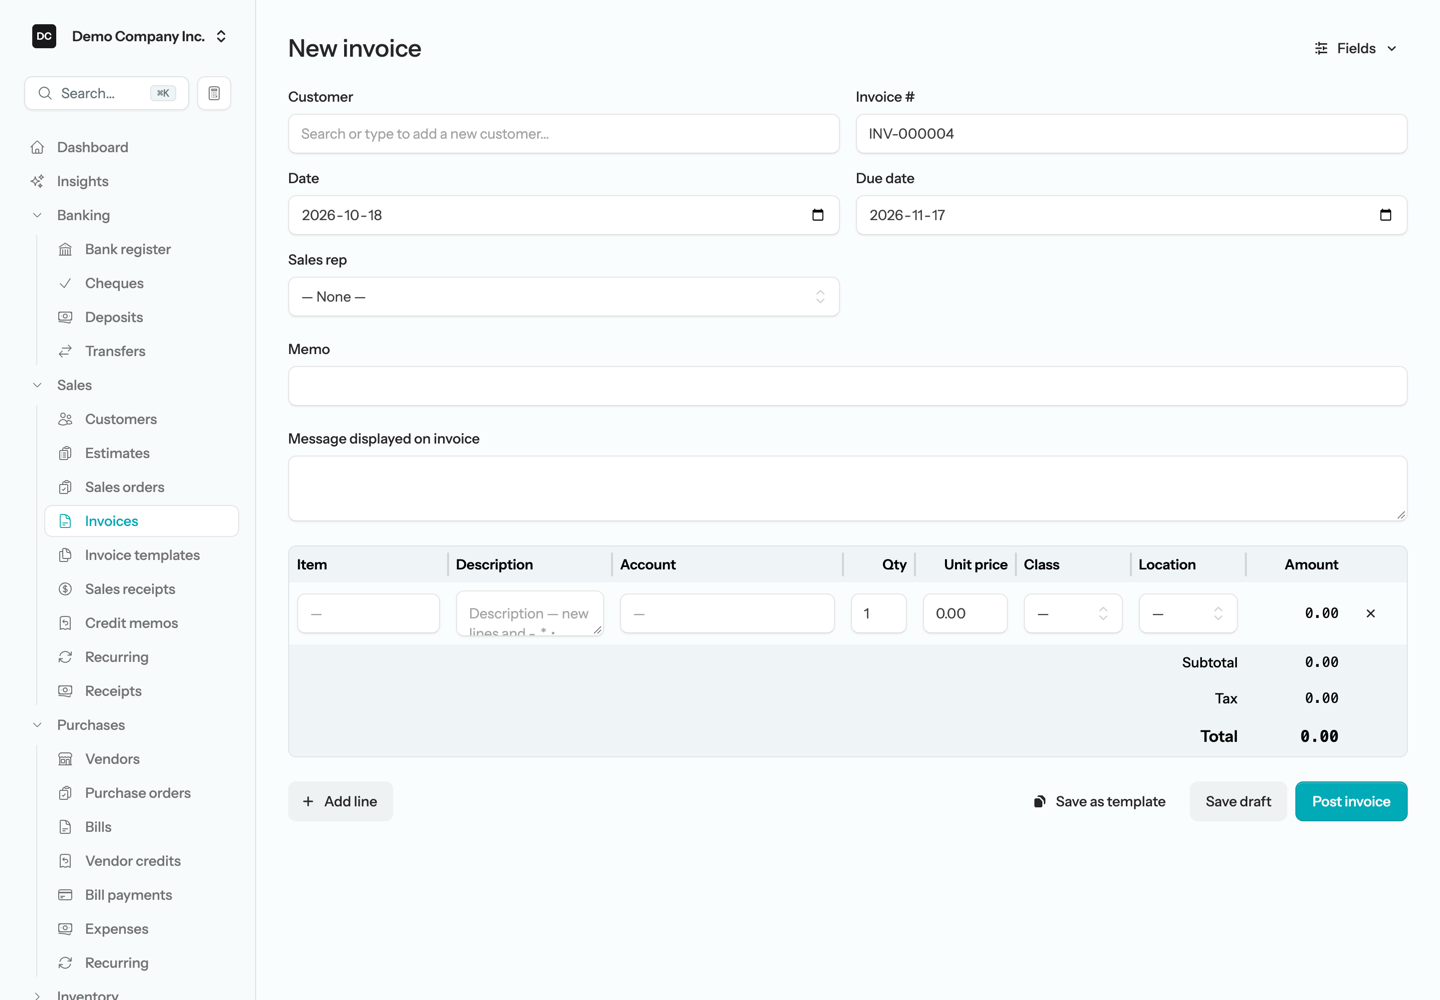The height and width of the screenshot is (1000, 1440).
Task: Open the Class dropdown in the line
Action: pyautogui.click(x=1073, y=614)
